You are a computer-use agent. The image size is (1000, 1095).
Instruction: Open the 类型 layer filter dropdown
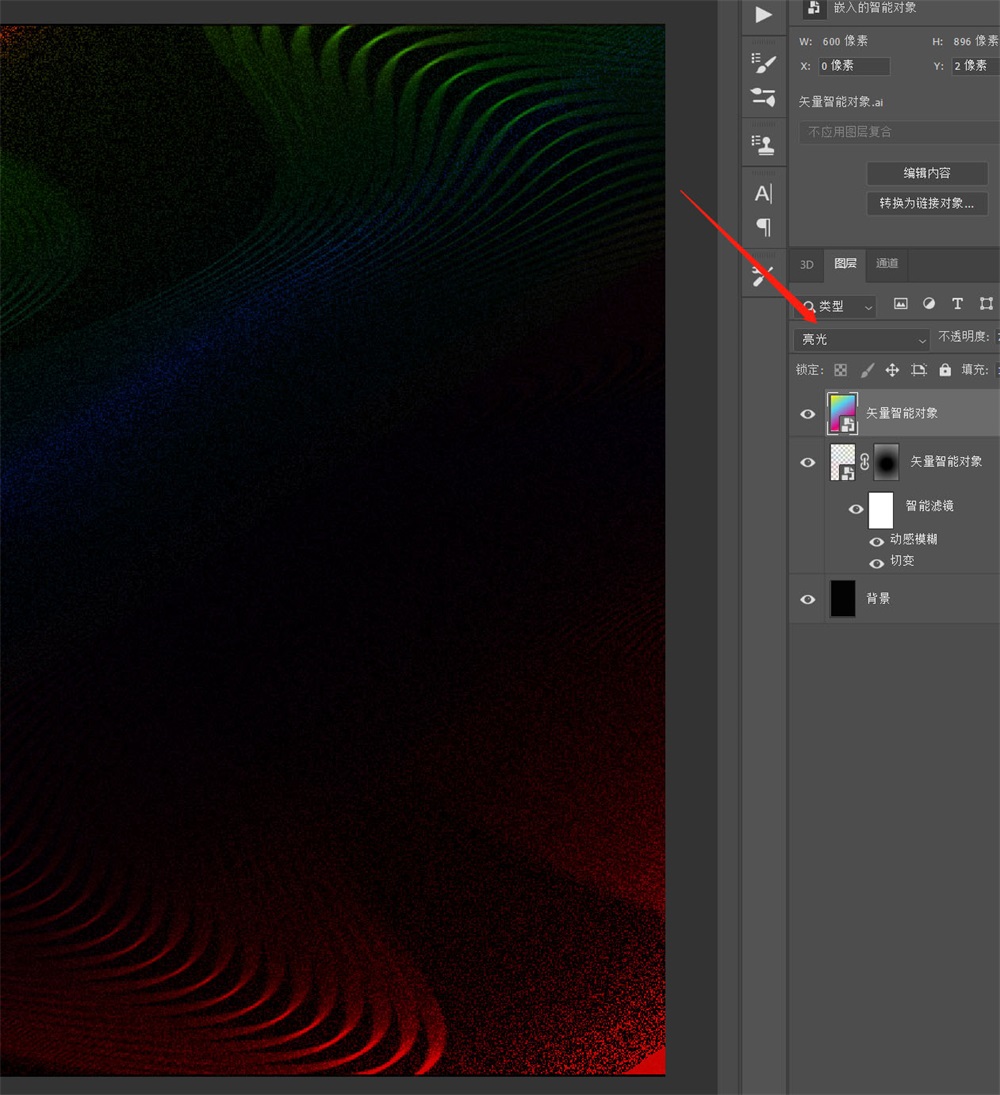(x=836, y=306)
